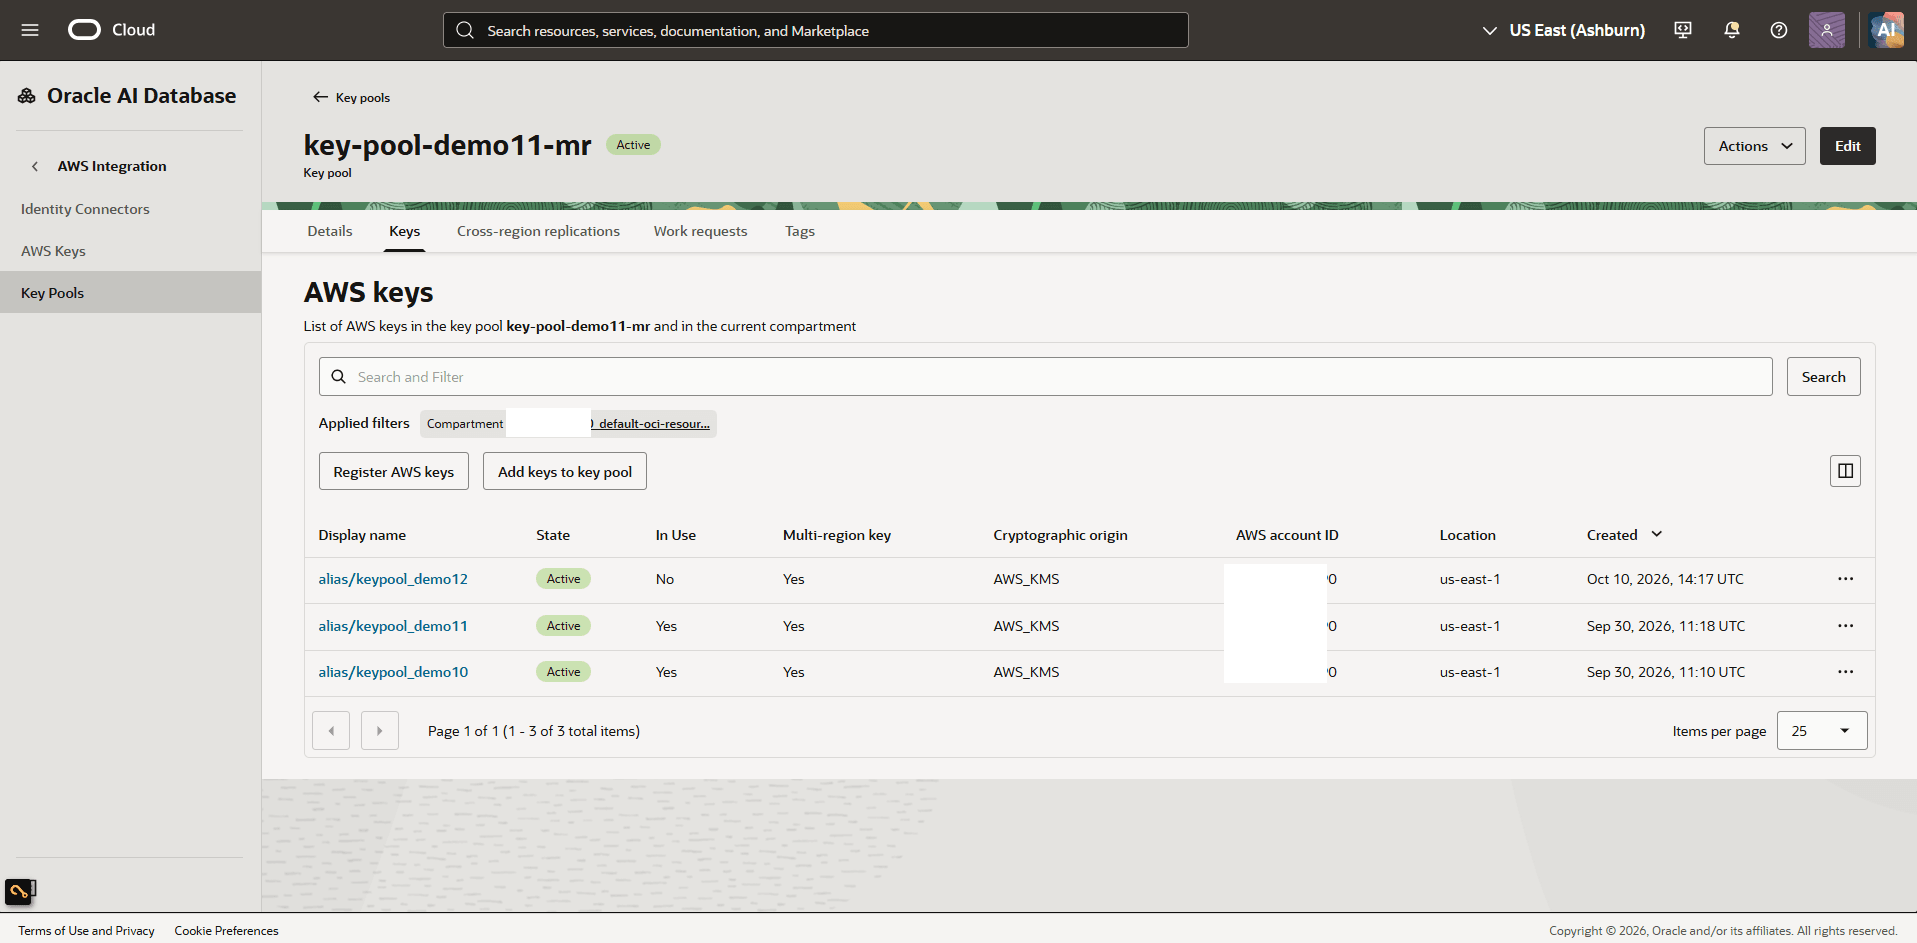Open Cookie Preferences link
This screenshot has width=1917, height=943.
click(226, 931)
